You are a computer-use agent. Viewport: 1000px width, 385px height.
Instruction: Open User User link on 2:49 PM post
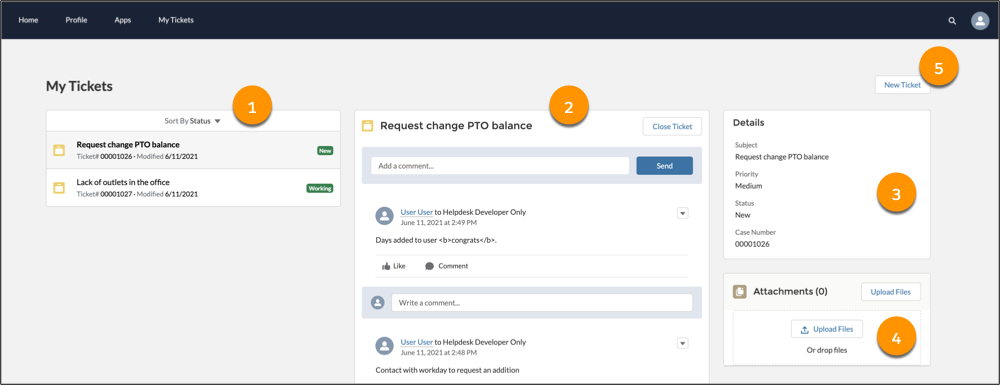(x=416, y=212)
